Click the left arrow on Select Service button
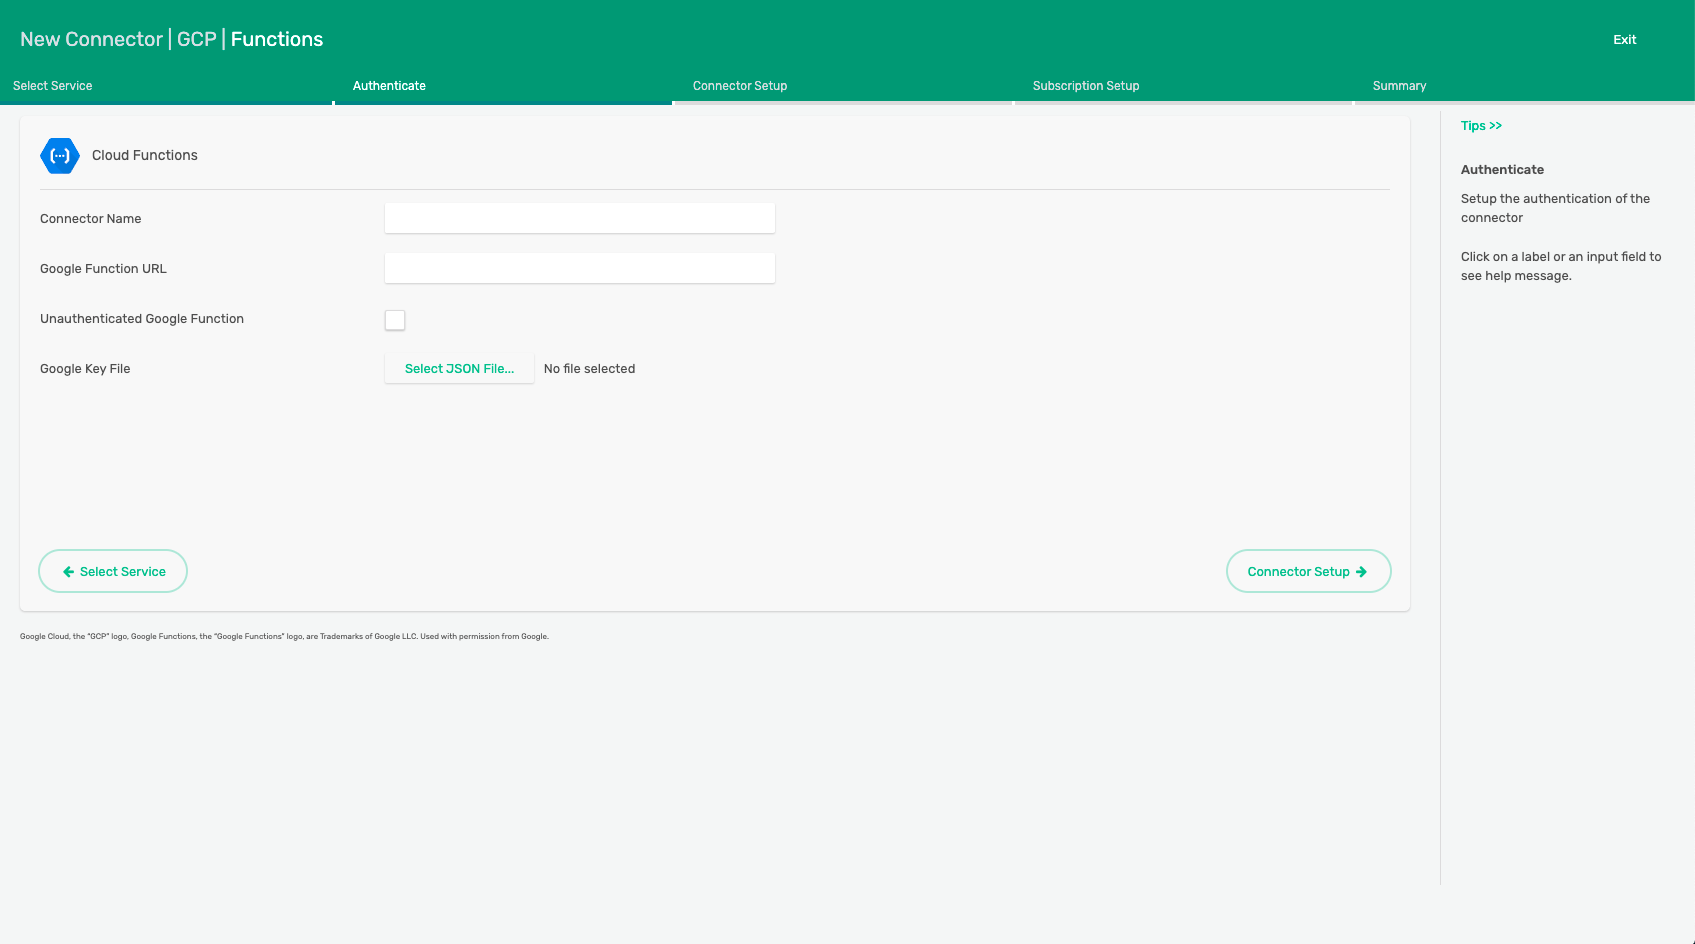Viewport: 1695px width, 944px height. [68, 572]
